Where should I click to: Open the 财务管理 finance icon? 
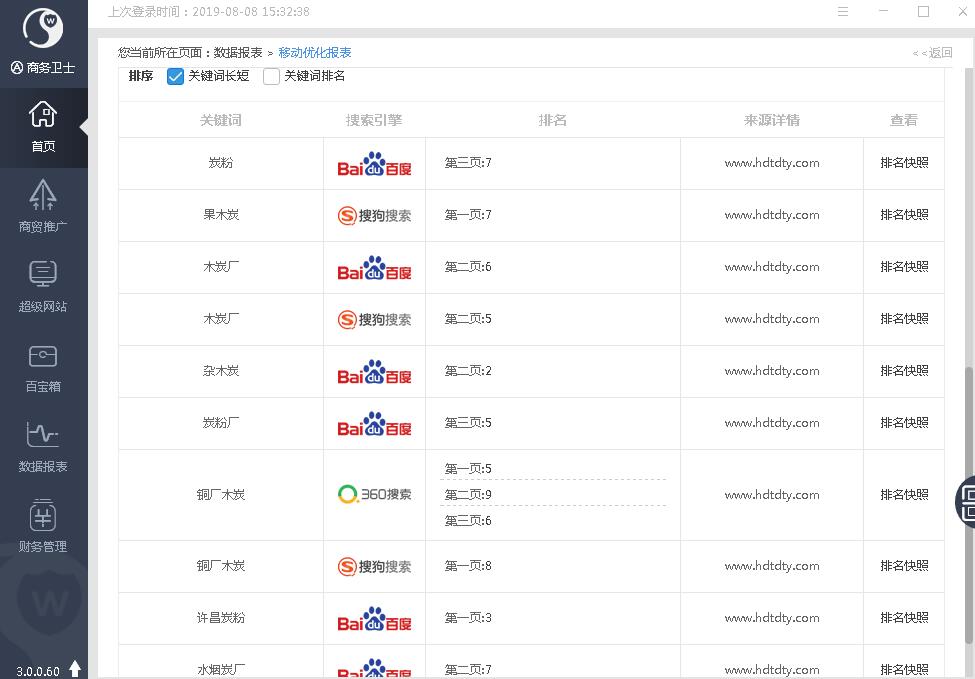tap(43, 515)
